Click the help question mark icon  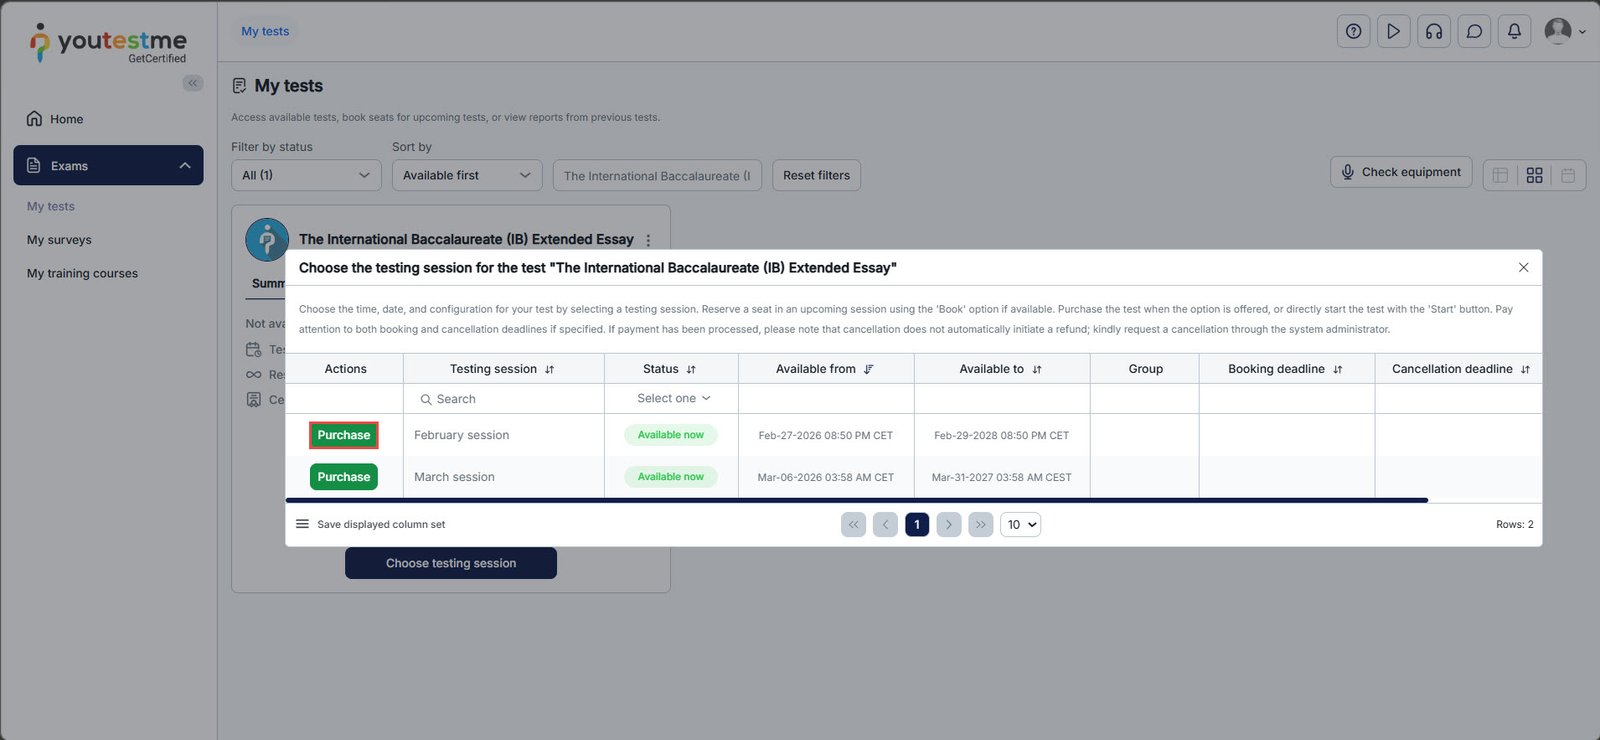click(1353, 31)
